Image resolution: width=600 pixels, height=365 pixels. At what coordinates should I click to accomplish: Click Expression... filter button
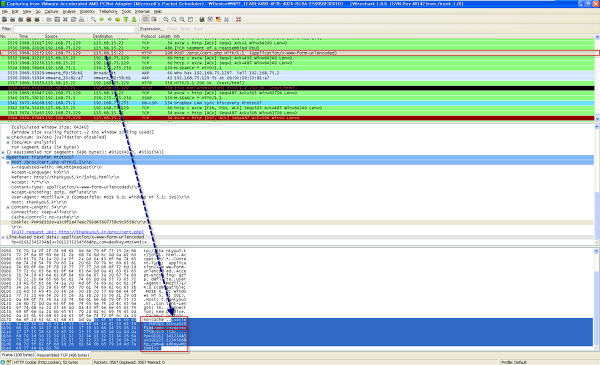click(x=152, y=29)
